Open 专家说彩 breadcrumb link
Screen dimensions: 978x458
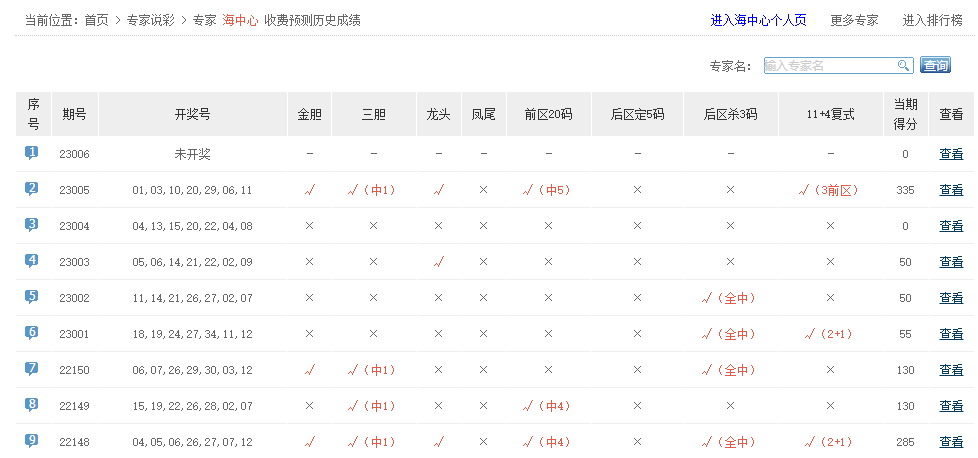tap(151, 20)
